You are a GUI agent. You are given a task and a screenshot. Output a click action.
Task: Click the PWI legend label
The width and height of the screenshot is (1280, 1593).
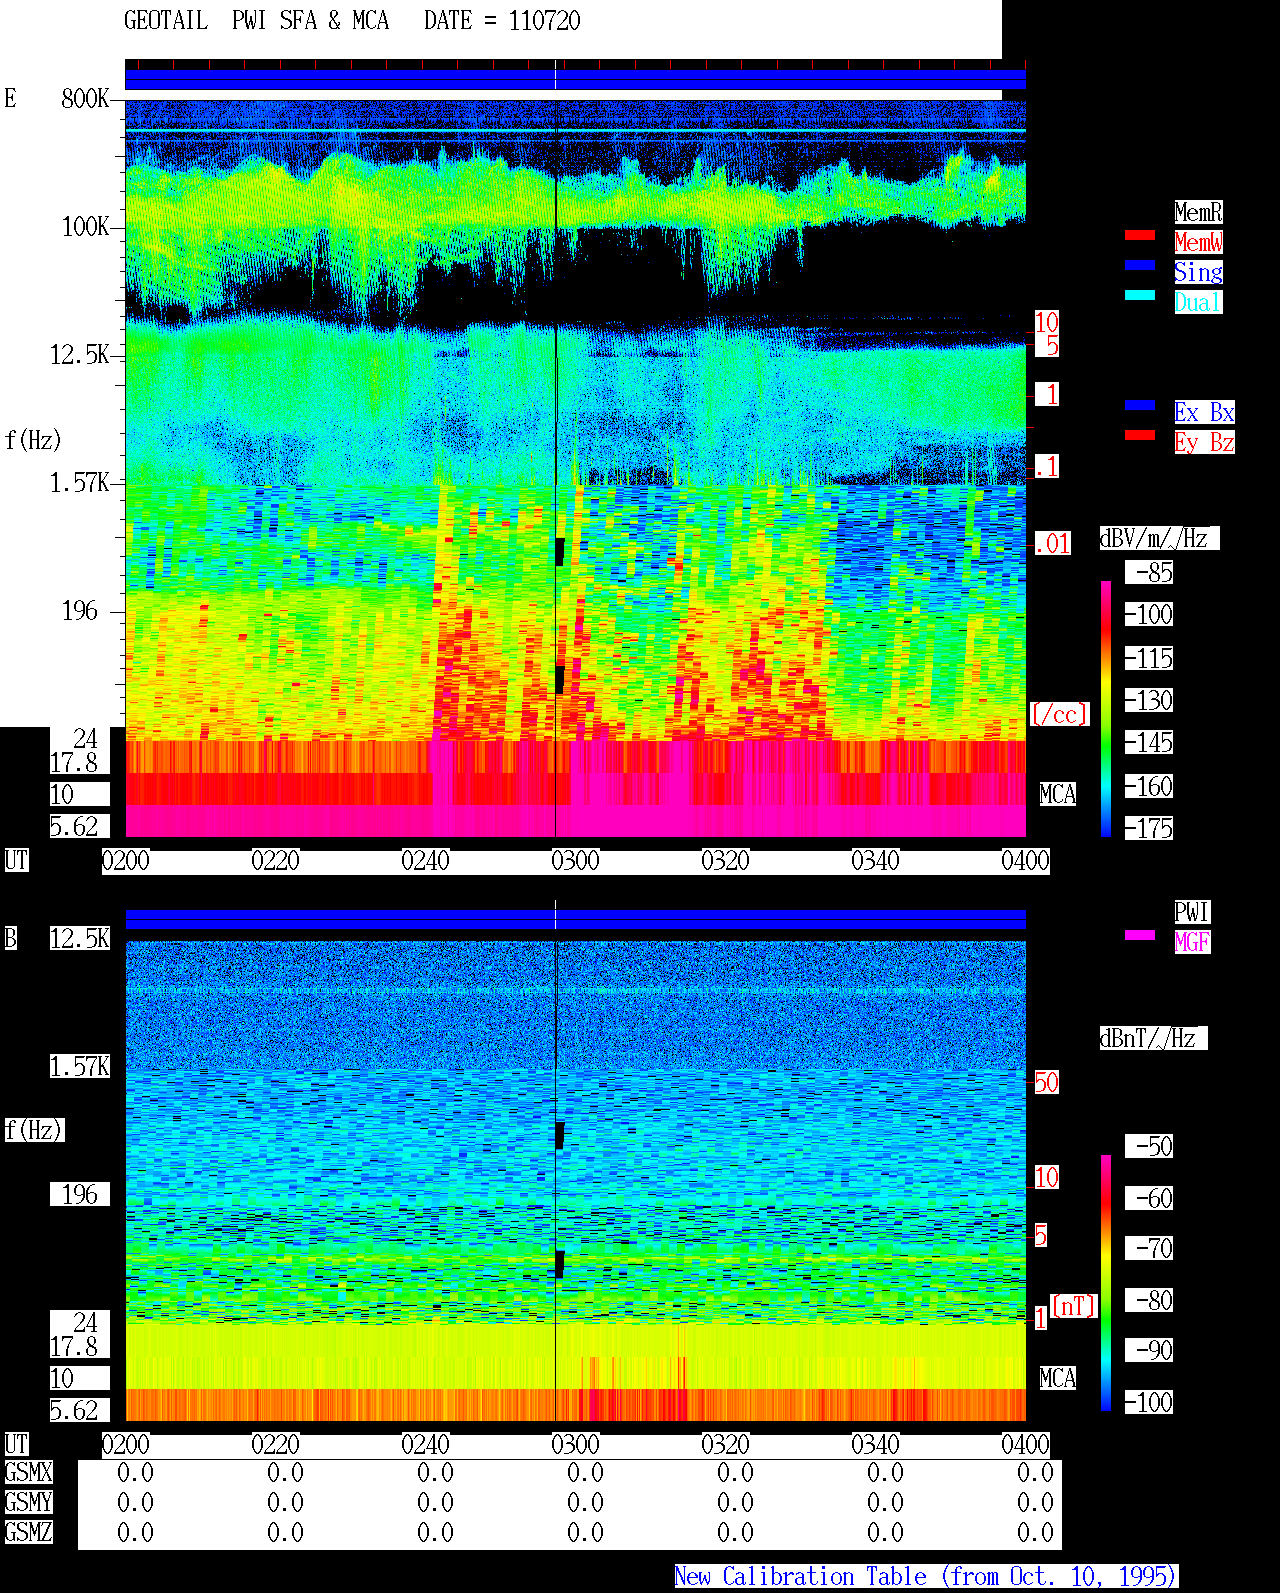coord(1192,912)
